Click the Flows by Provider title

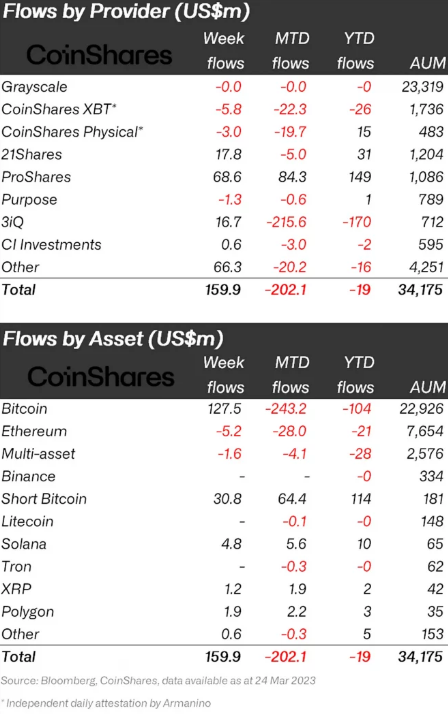click(x=126, y=11)
